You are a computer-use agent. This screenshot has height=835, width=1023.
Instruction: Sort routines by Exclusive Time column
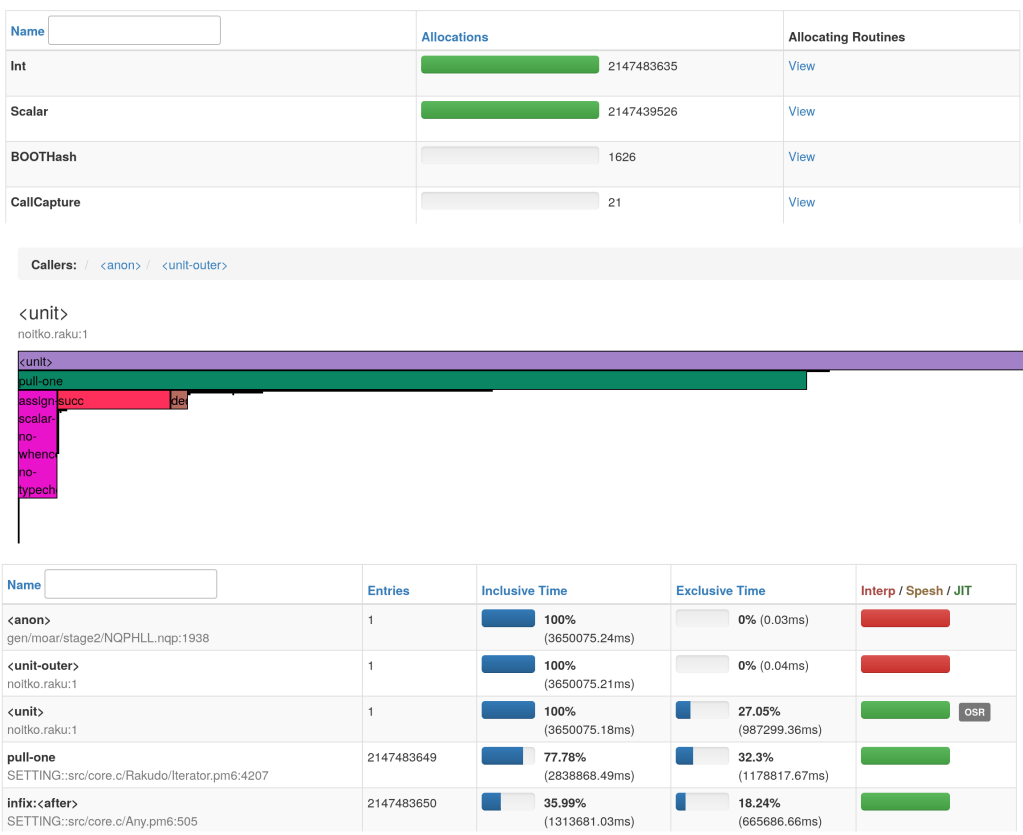point(720,591)
